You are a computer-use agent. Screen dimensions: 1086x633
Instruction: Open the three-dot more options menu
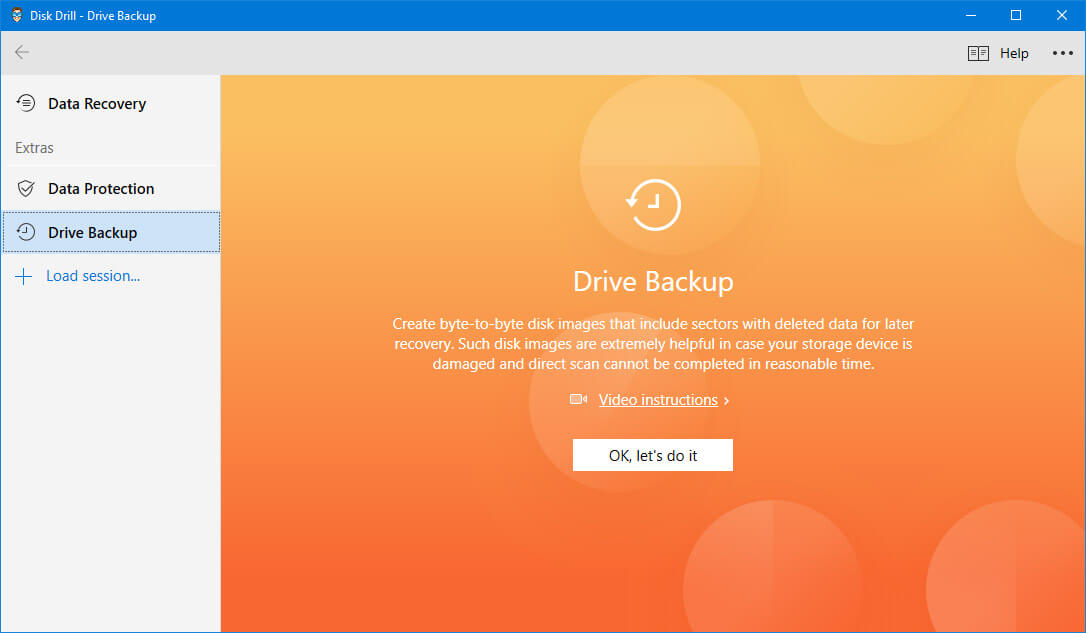1062,53
